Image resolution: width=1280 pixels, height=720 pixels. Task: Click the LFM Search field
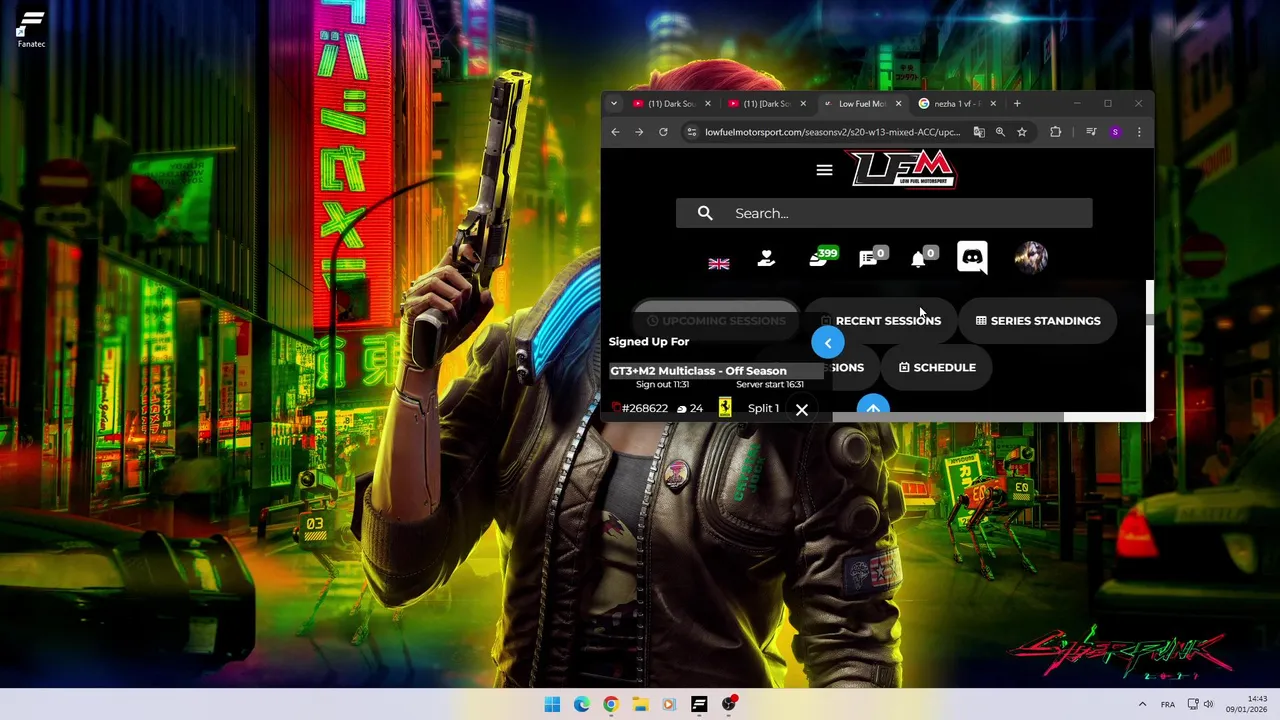884,213
